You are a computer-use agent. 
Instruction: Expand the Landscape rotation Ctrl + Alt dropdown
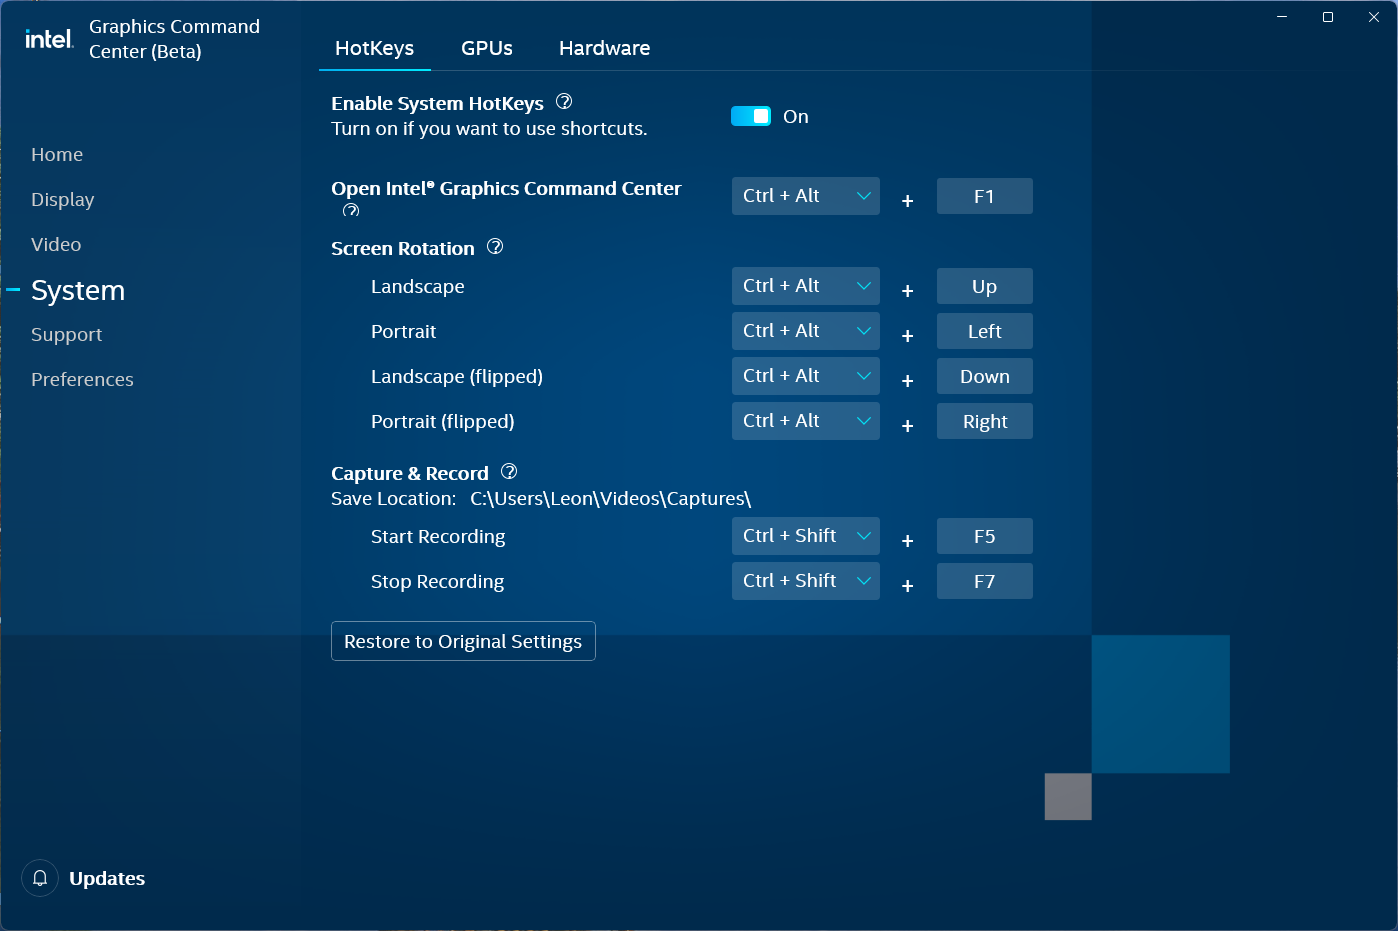pyautogui.click(x=805, y=286)
